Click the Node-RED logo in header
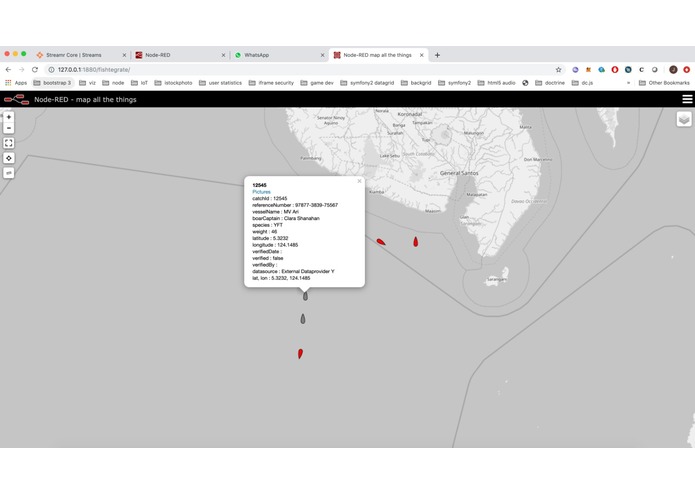The image size is (695, 494). (16, 100)
